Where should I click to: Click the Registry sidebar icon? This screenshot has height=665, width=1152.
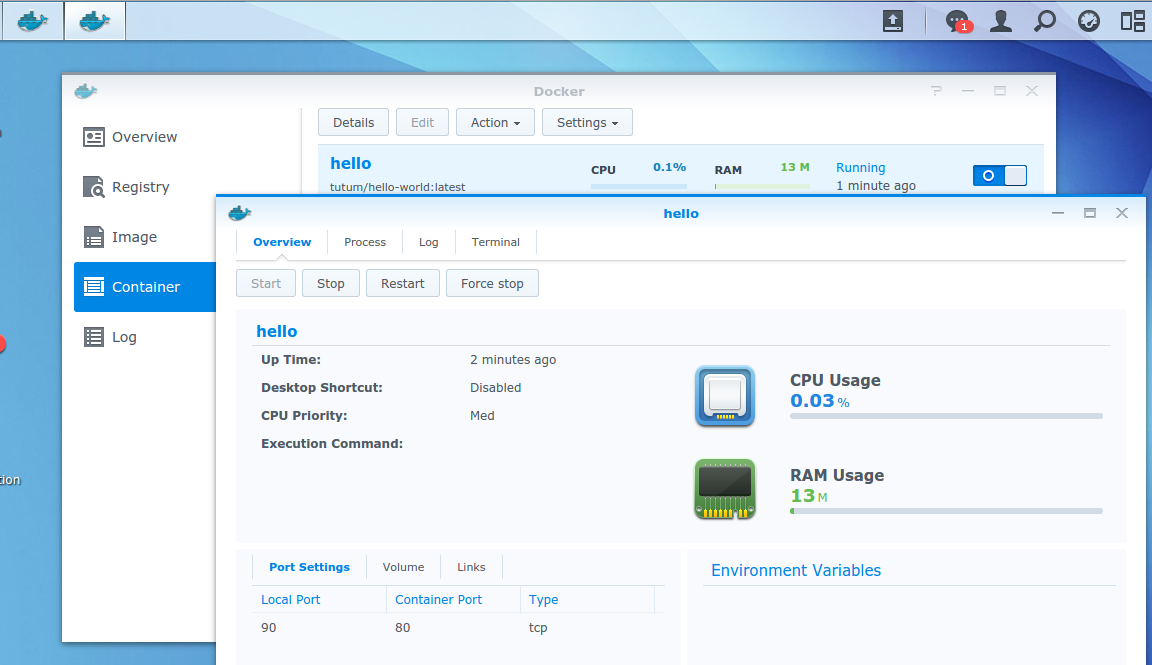pyautogui.click(x=93, y=187)
